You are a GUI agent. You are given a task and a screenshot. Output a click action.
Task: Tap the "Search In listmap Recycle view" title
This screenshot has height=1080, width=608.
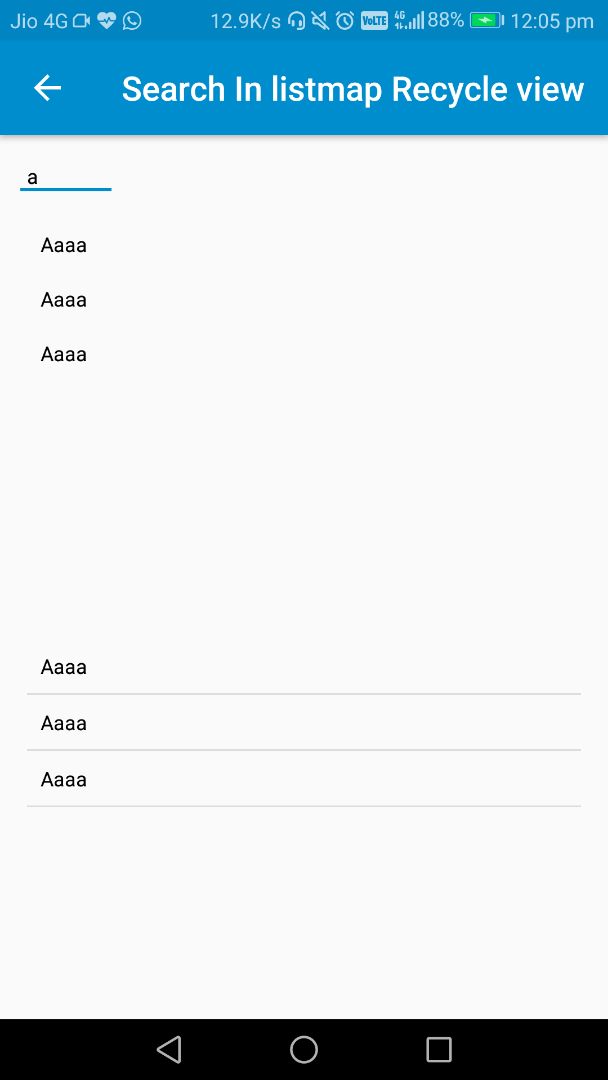click(x=352, y=89)
